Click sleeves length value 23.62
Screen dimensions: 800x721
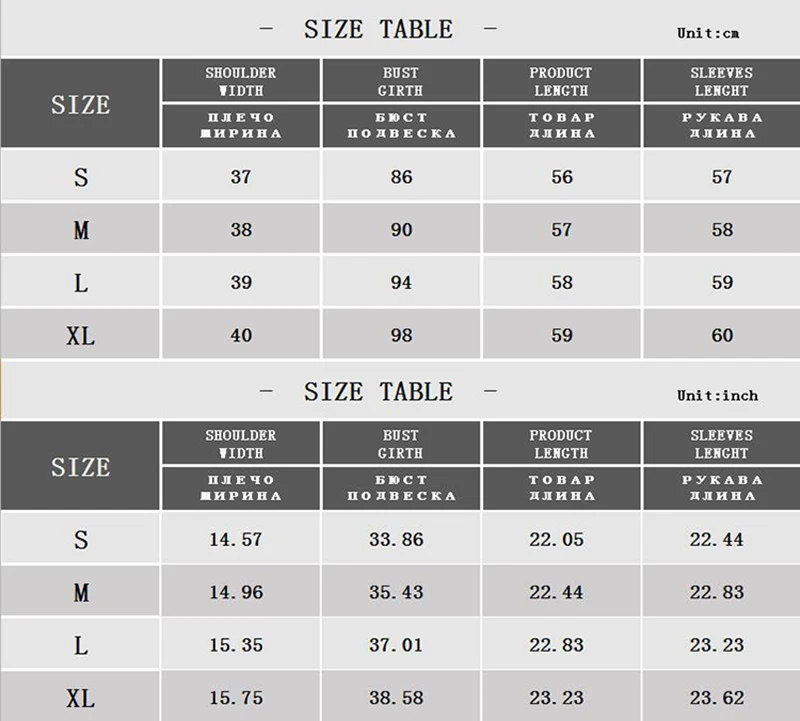point(717,698)
